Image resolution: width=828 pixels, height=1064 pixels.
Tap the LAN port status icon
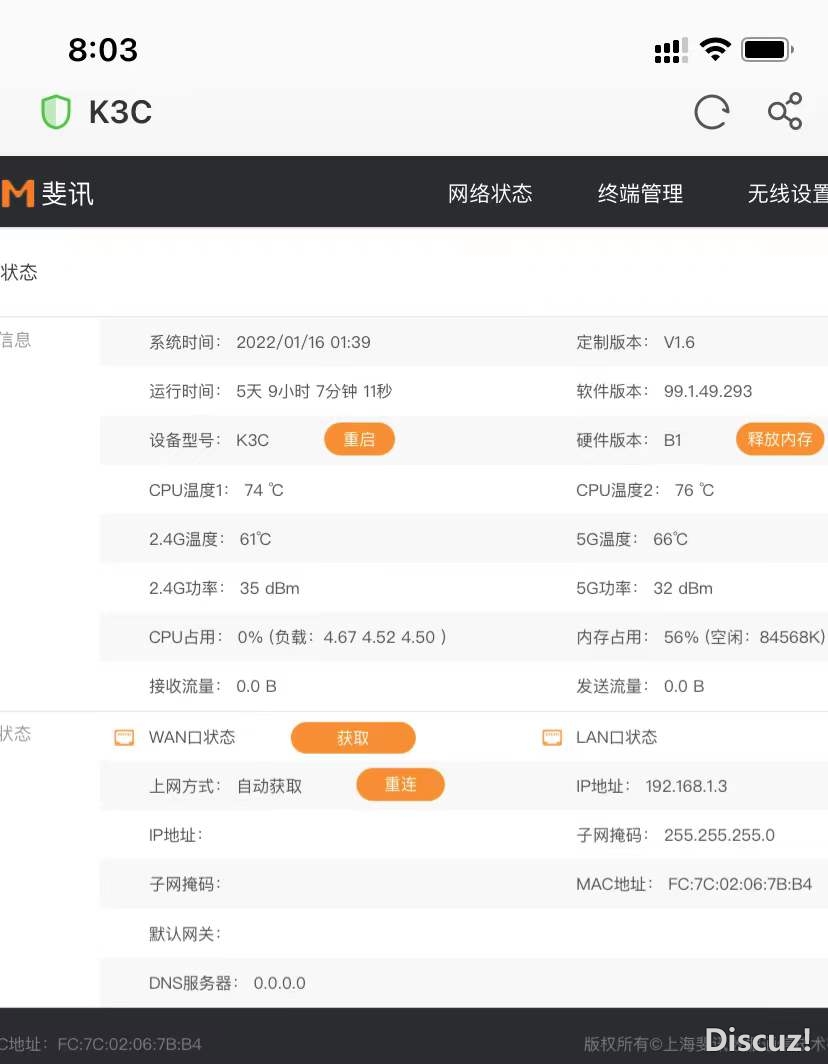[552, 738]
